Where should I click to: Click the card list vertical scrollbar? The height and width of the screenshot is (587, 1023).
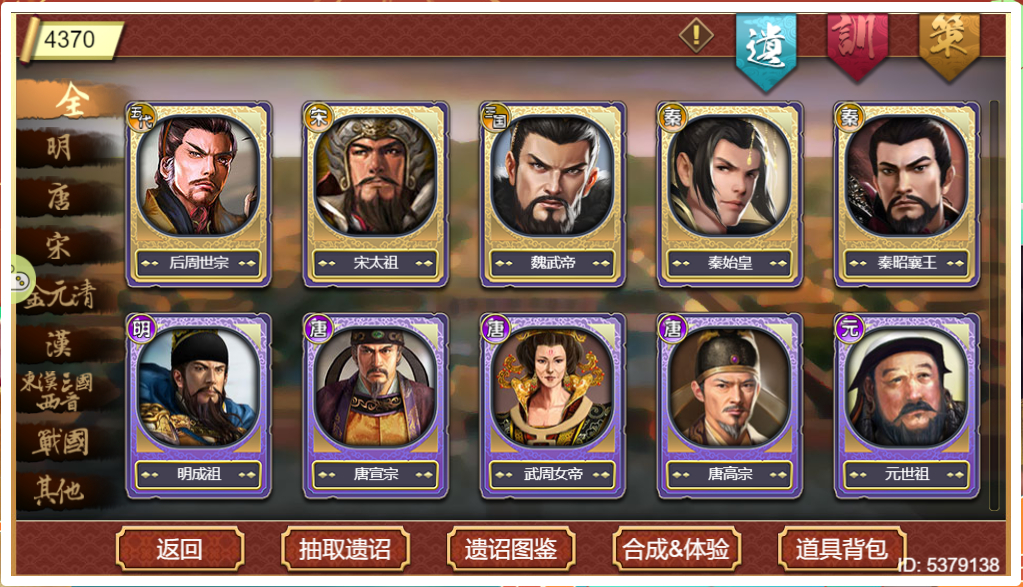click(994, 305)
